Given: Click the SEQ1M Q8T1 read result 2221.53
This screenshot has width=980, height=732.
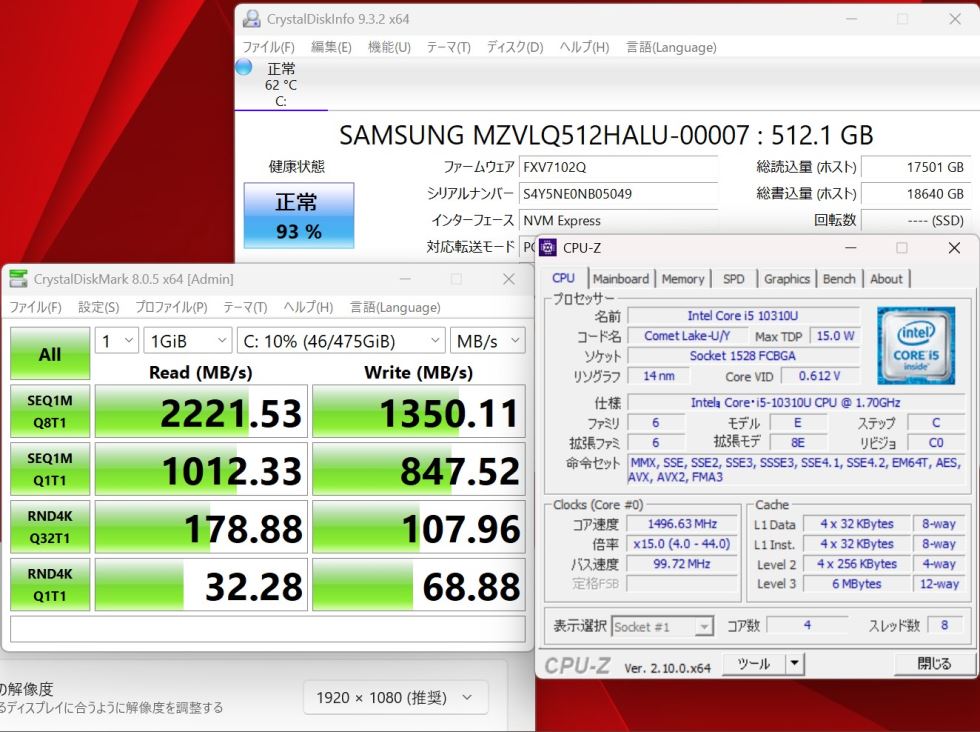Looking at the screenshot, I should pos(201,411).
